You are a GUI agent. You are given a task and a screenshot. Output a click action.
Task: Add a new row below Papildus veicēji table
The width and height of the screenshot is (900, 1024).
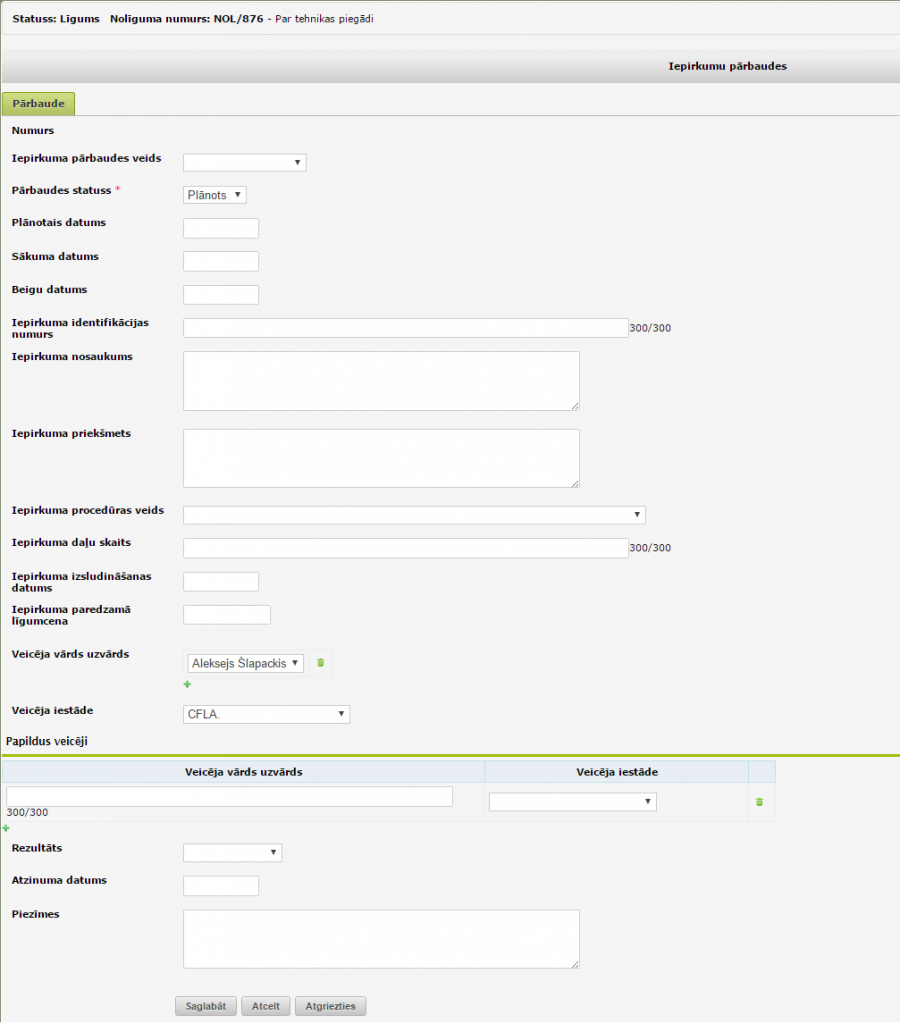pos(6,828)
